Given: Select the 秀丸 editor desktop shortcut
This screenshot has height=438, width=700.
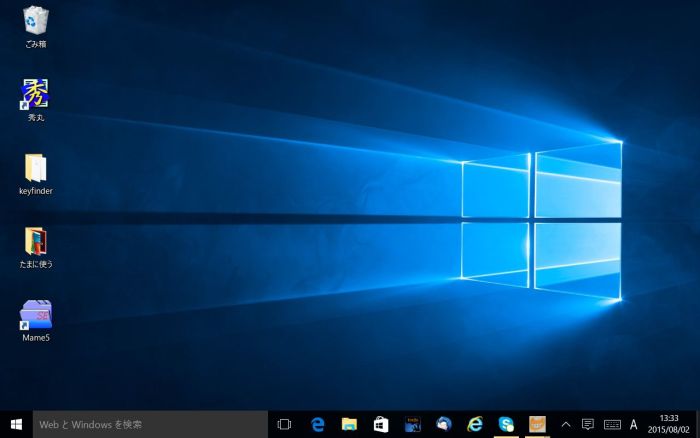Looking at the screenshot, I should (35, 95).
